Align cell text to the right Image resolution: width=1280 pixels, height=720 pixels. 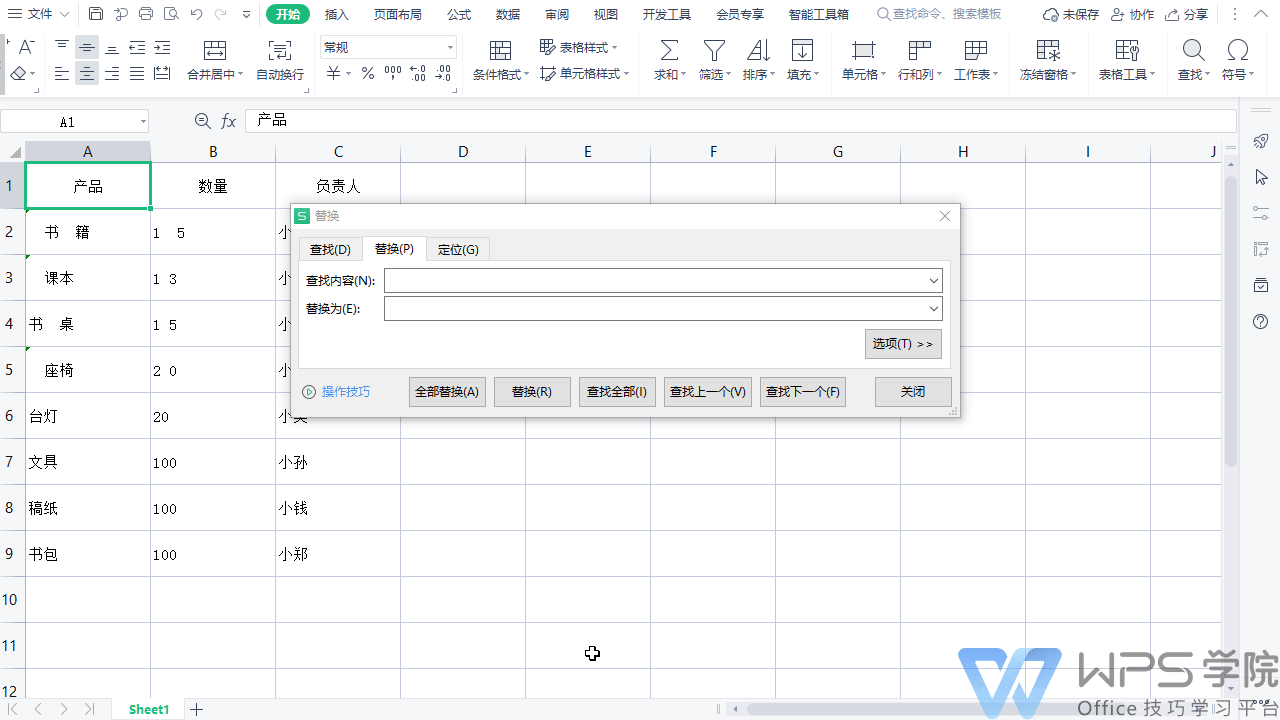click(x=112, y=74)
